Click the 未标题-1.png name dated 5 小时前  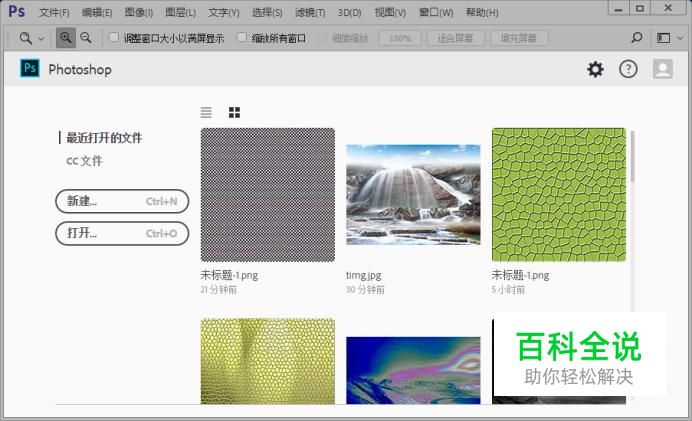pos(520,275)
